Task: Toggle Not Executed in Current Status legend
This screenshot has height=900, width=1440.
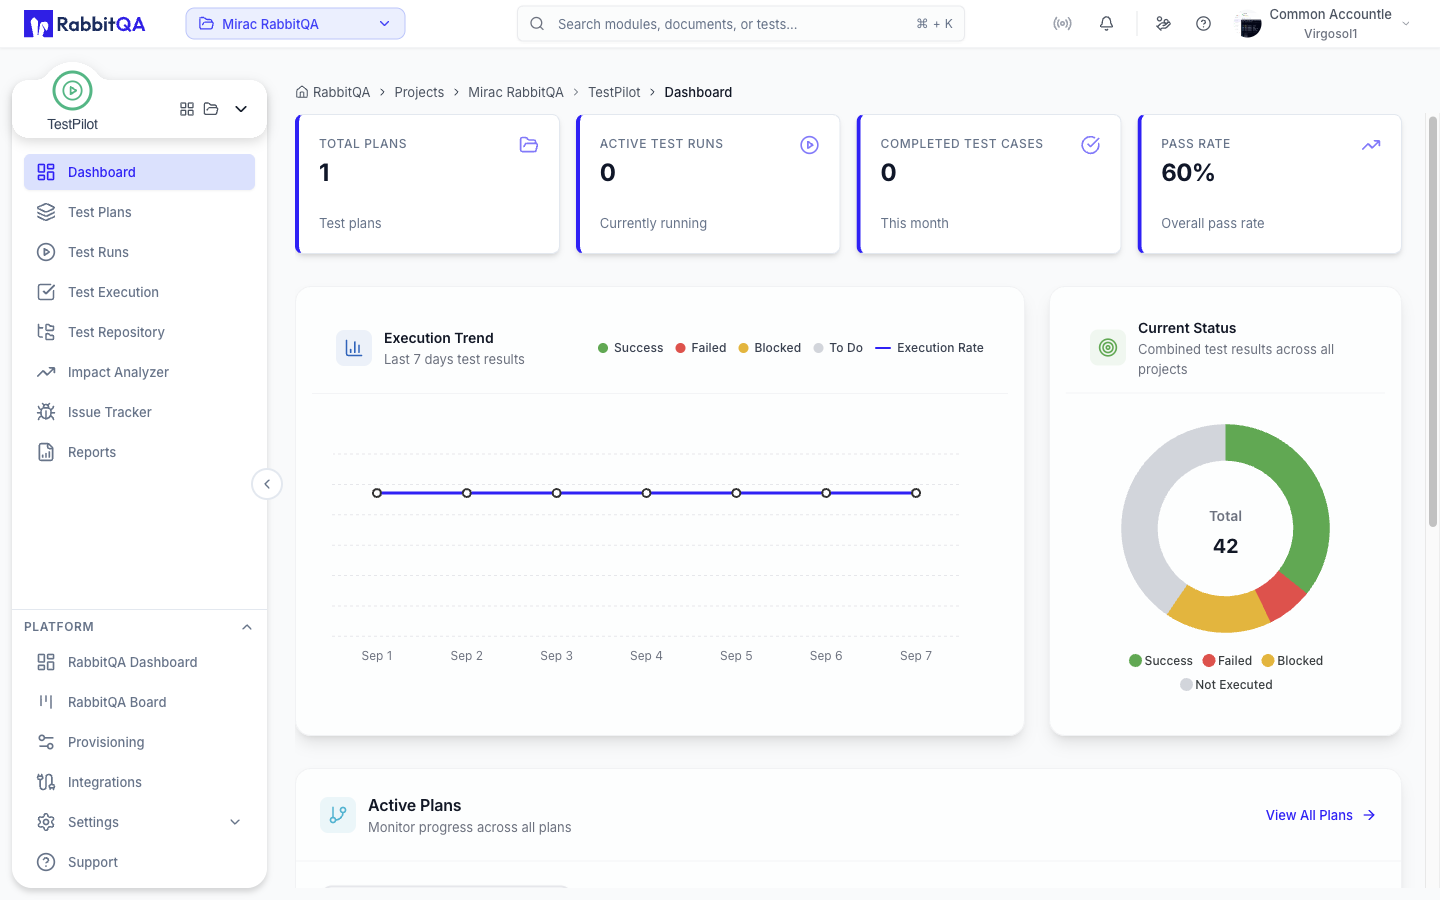Action: pyautogui.click(x=1226, y=685)
